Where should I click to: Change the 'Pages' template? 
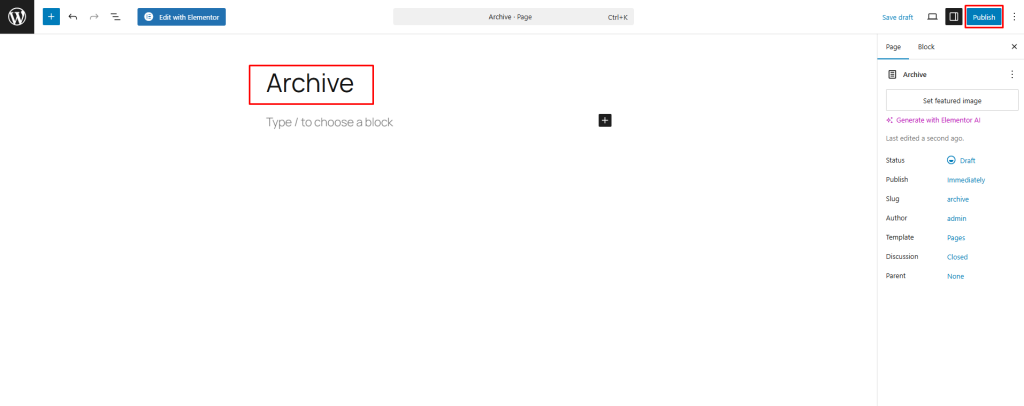tap(956, 238)
